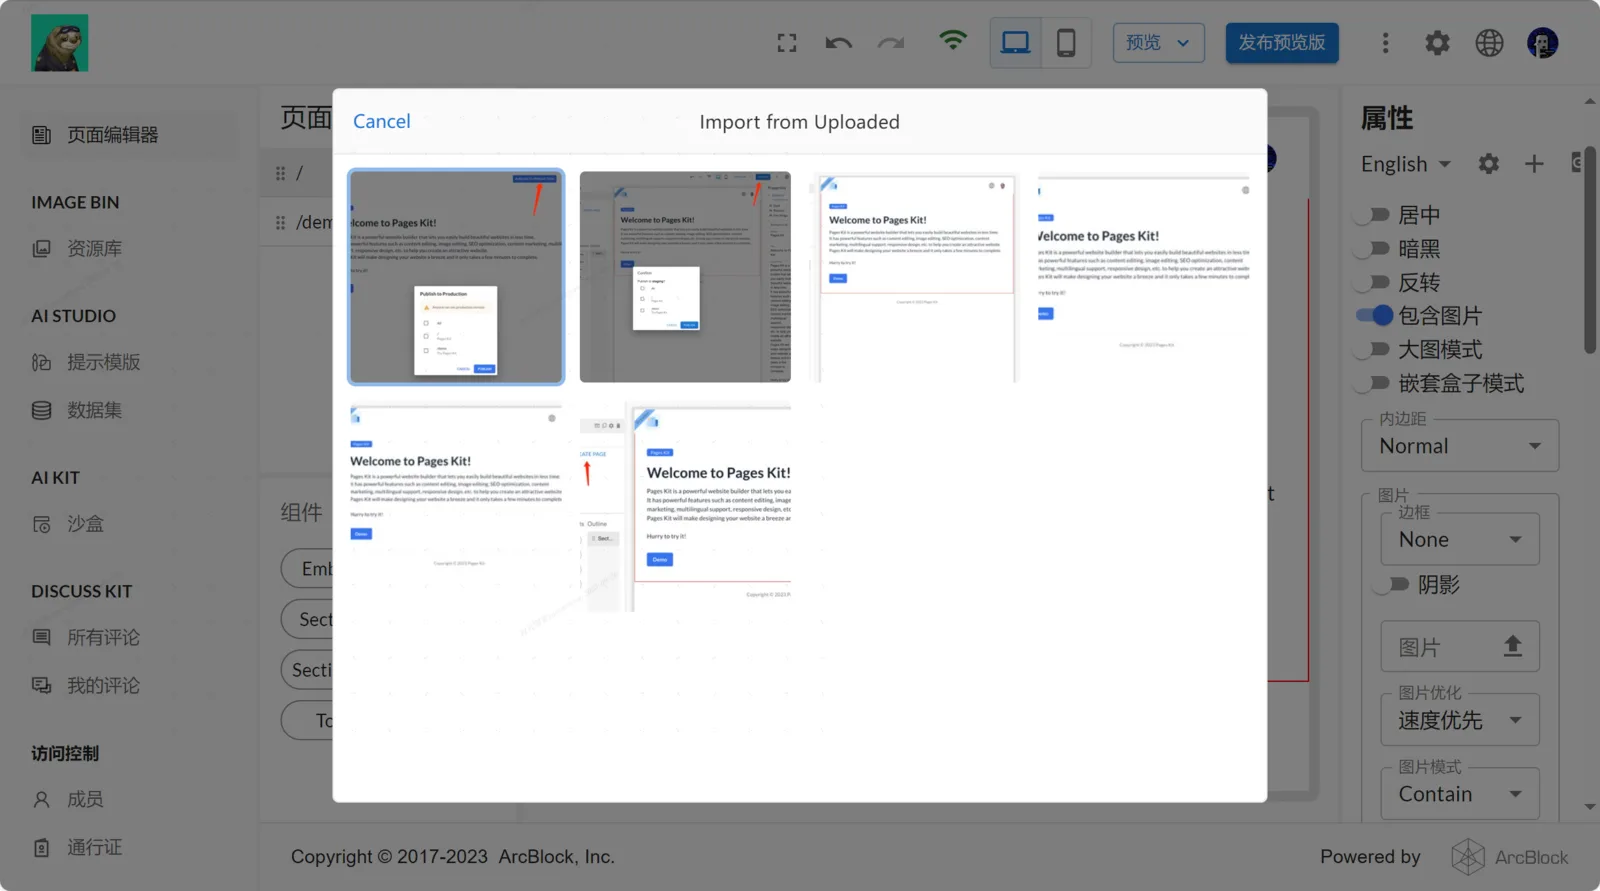Open the 图片优化 速度优先 dropdown
The width and height of the screenshot is (1600, 891).
1460,720
